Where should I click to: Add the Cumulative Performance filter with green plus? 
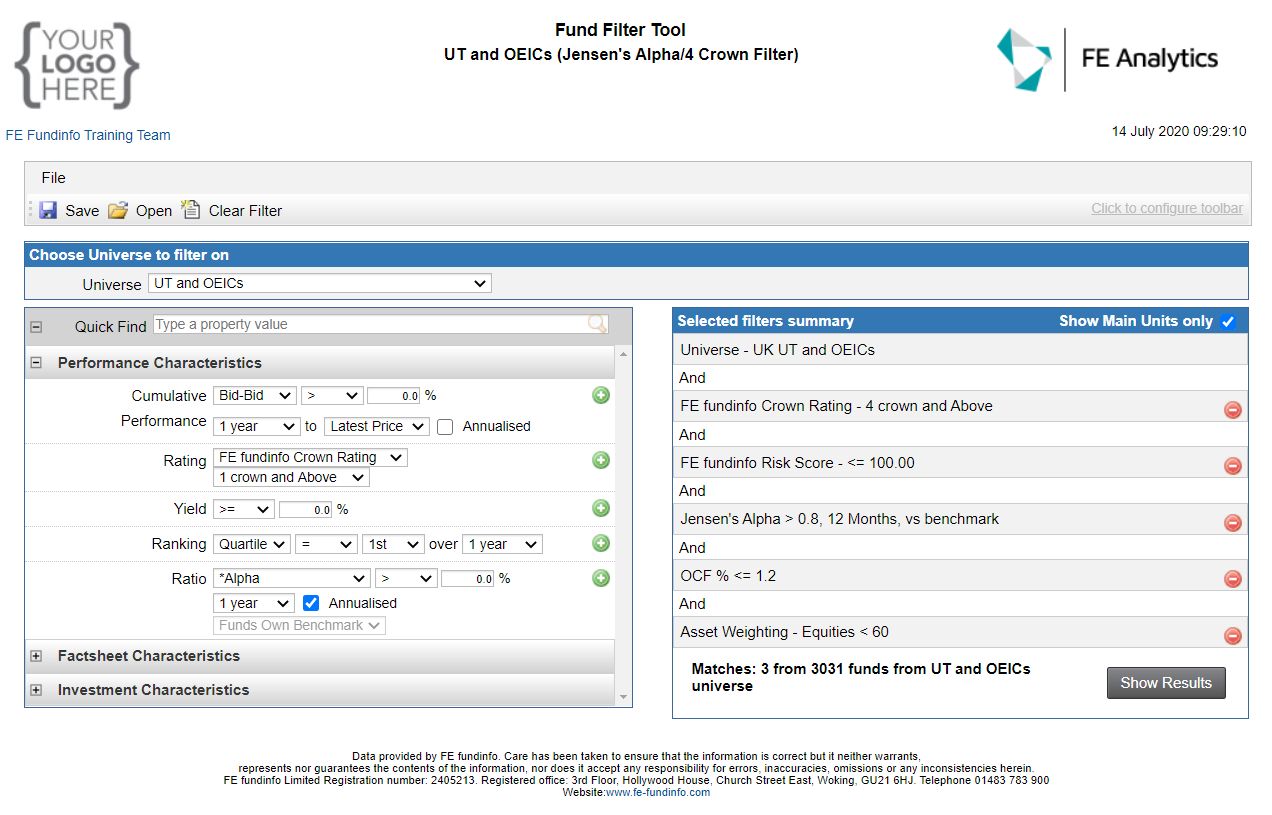(600, 395)
